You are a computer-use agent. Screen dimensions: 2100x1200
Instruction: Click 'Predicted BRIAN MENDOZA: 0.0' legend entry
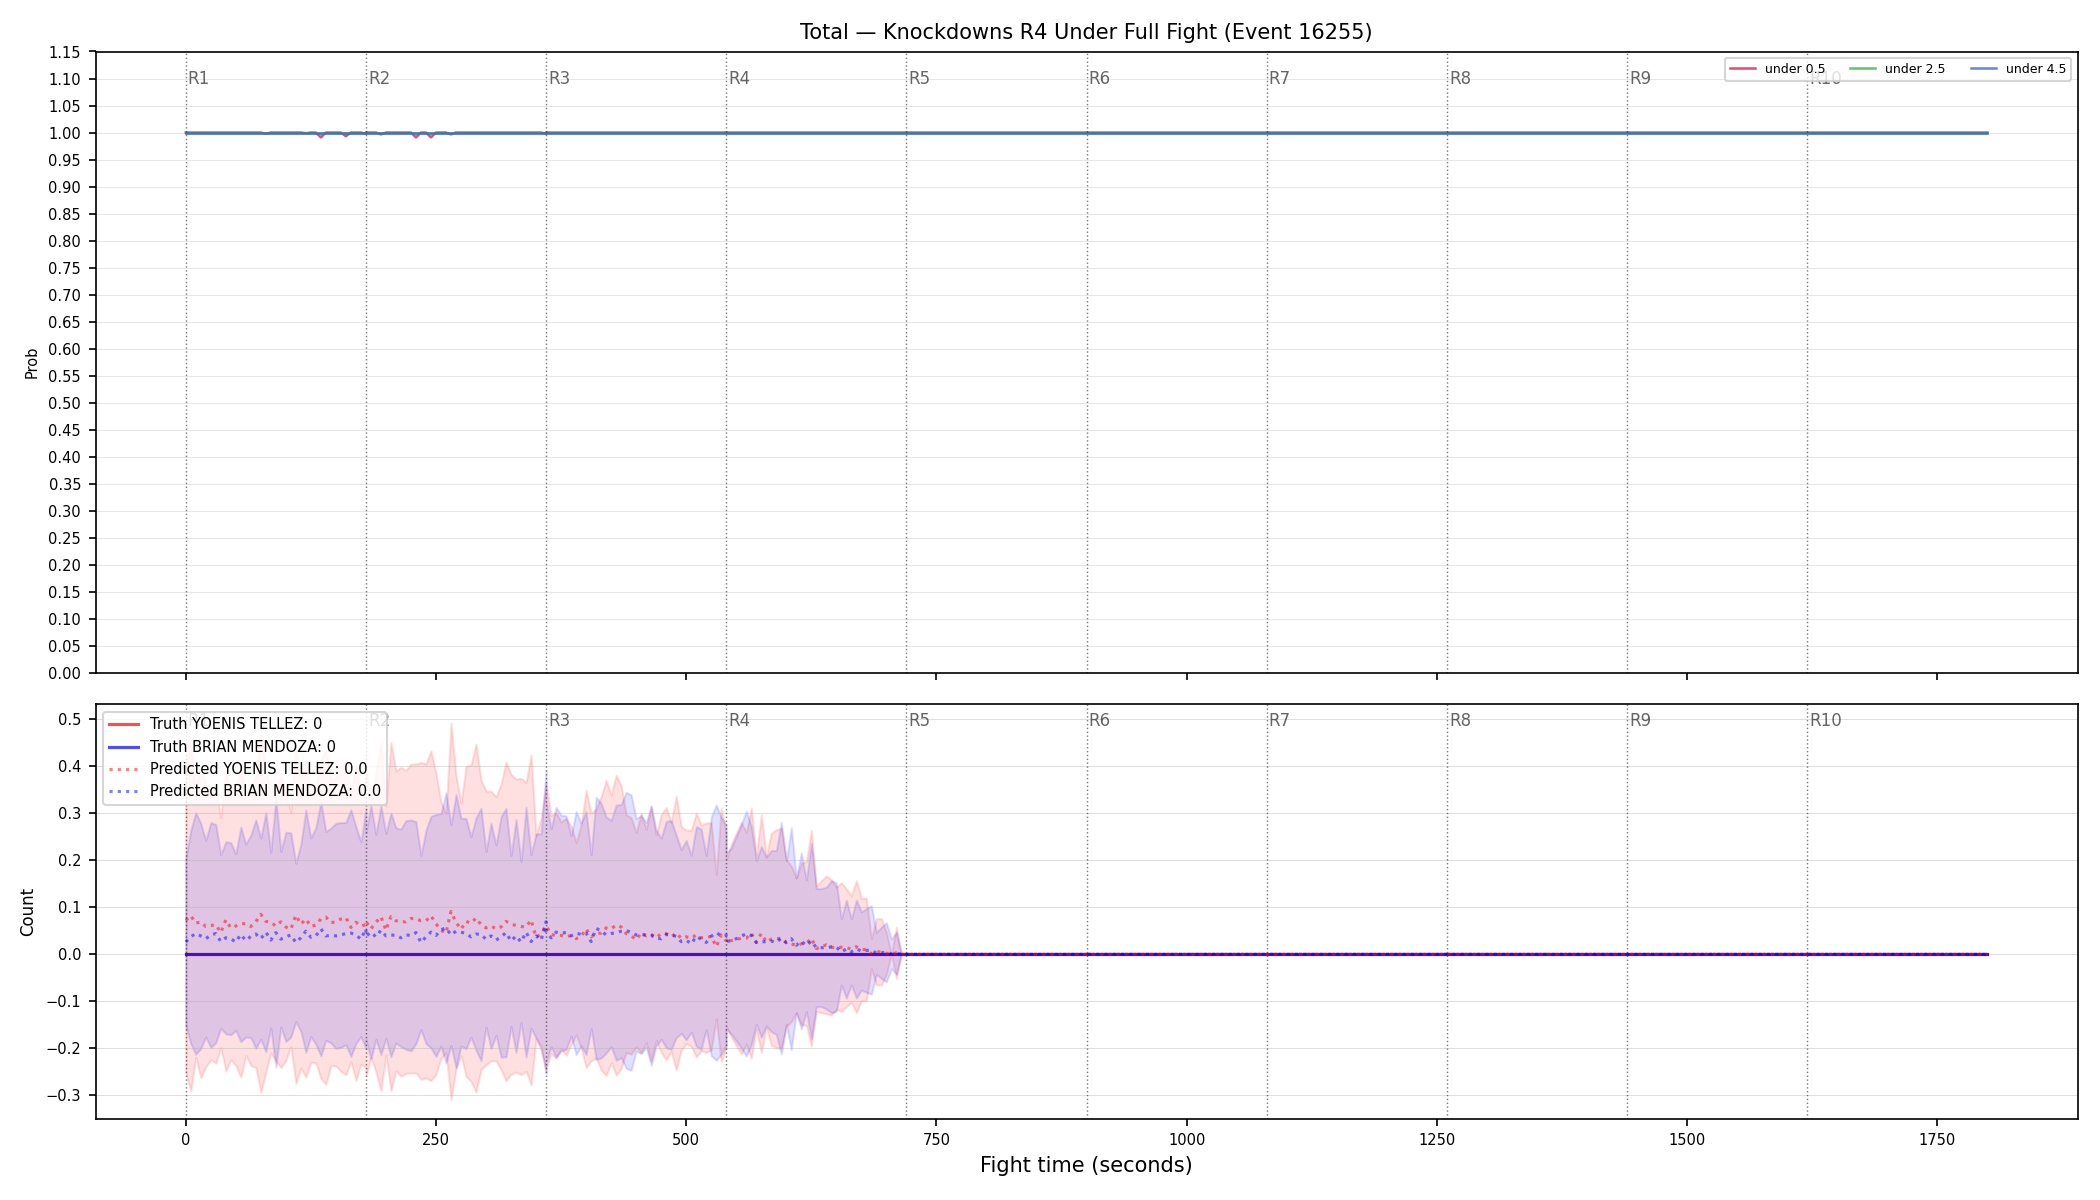click(x=244, y=791)
